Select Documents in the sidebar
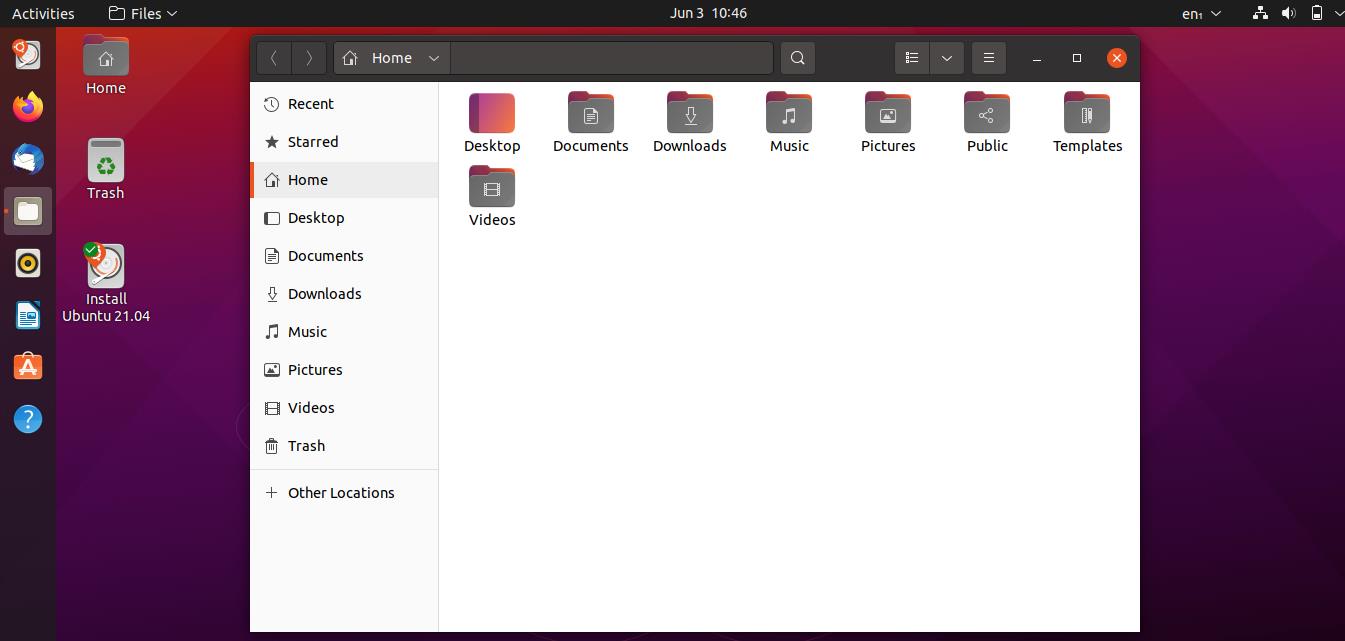The width and height of the screenshot is (1345, 641). 344,256
